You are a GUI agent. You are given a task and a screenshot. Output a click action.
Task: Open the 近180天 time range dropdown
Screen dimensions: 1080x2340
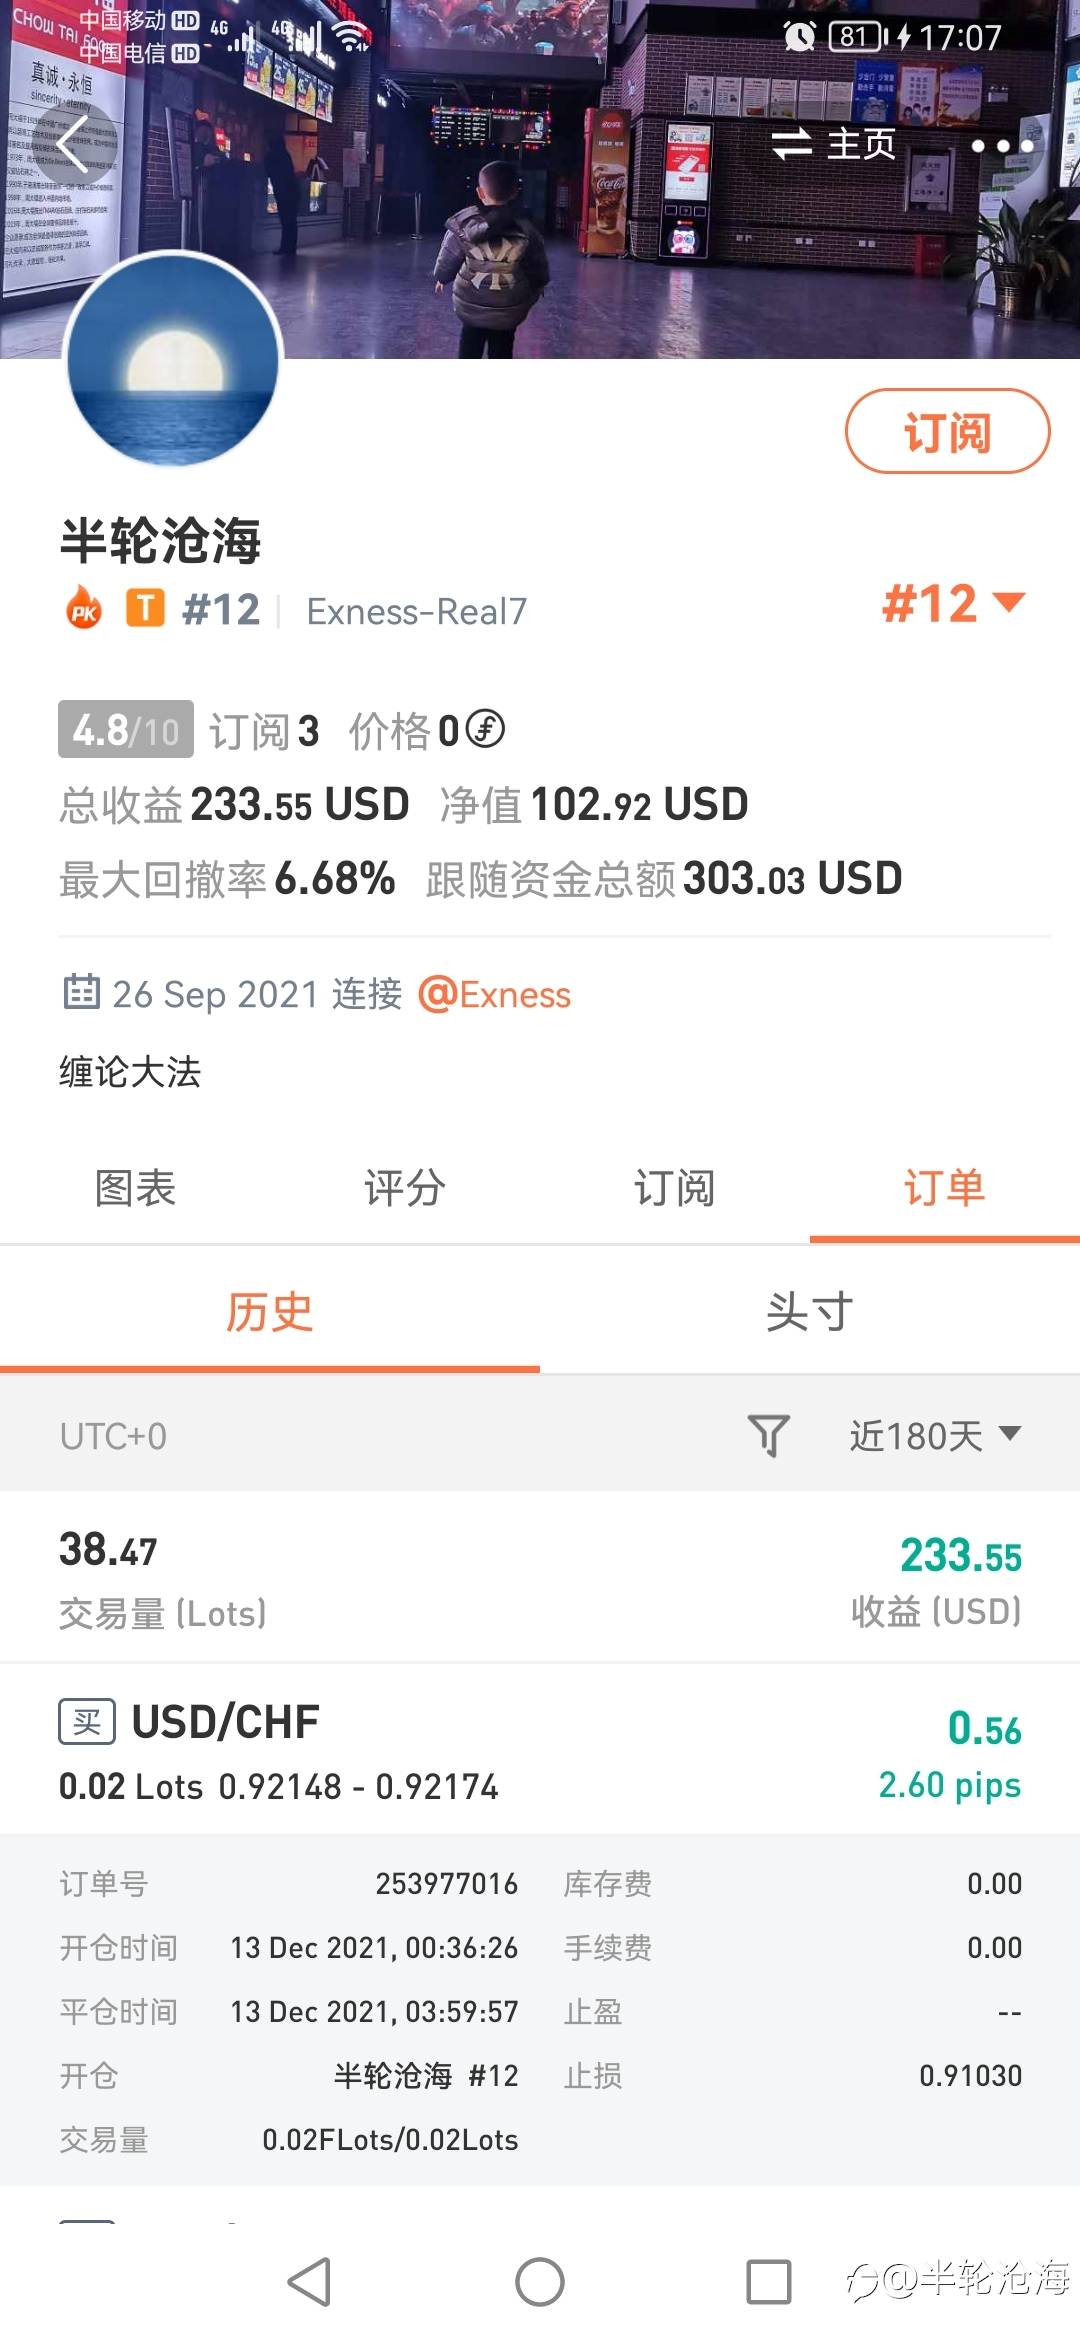[x=936, y=1435]
